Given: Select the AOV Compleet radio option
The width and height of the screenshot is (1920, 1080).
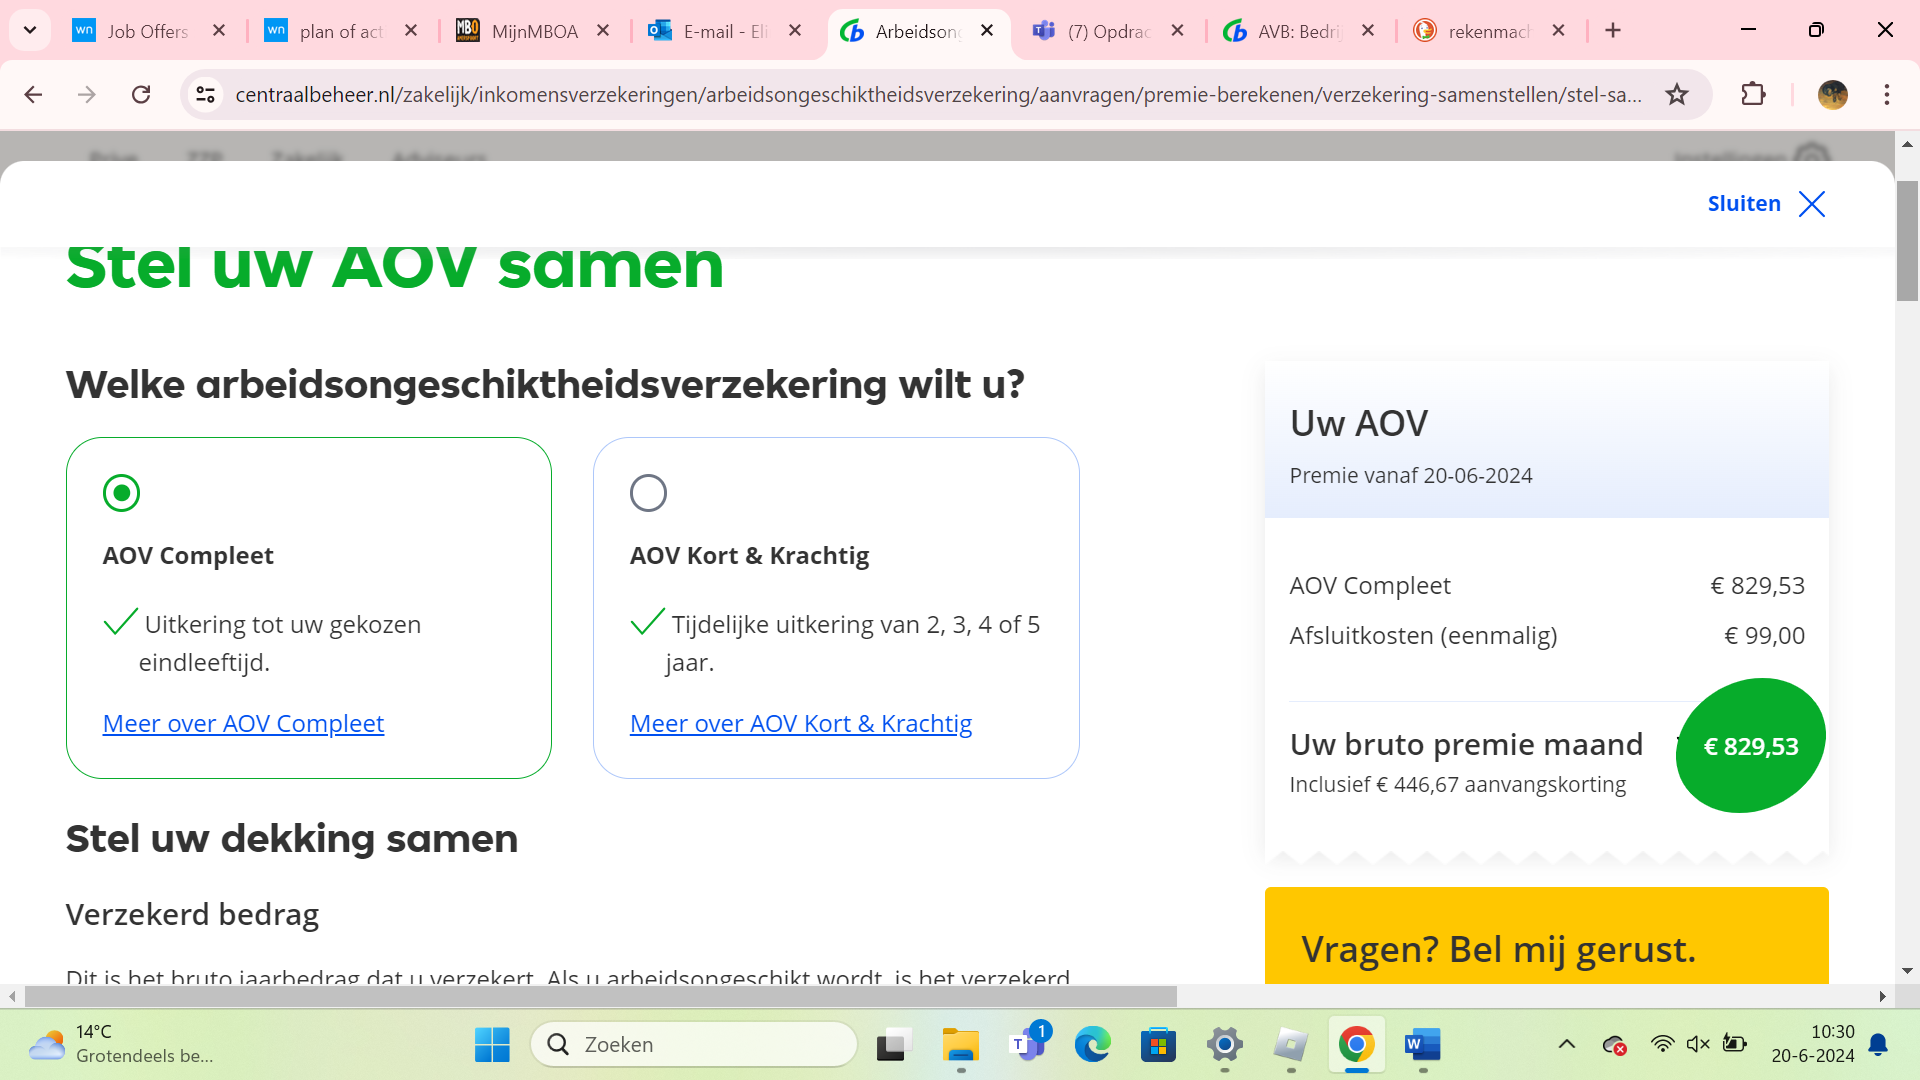Looking at the screenshot, I should [x=122, y=493].
